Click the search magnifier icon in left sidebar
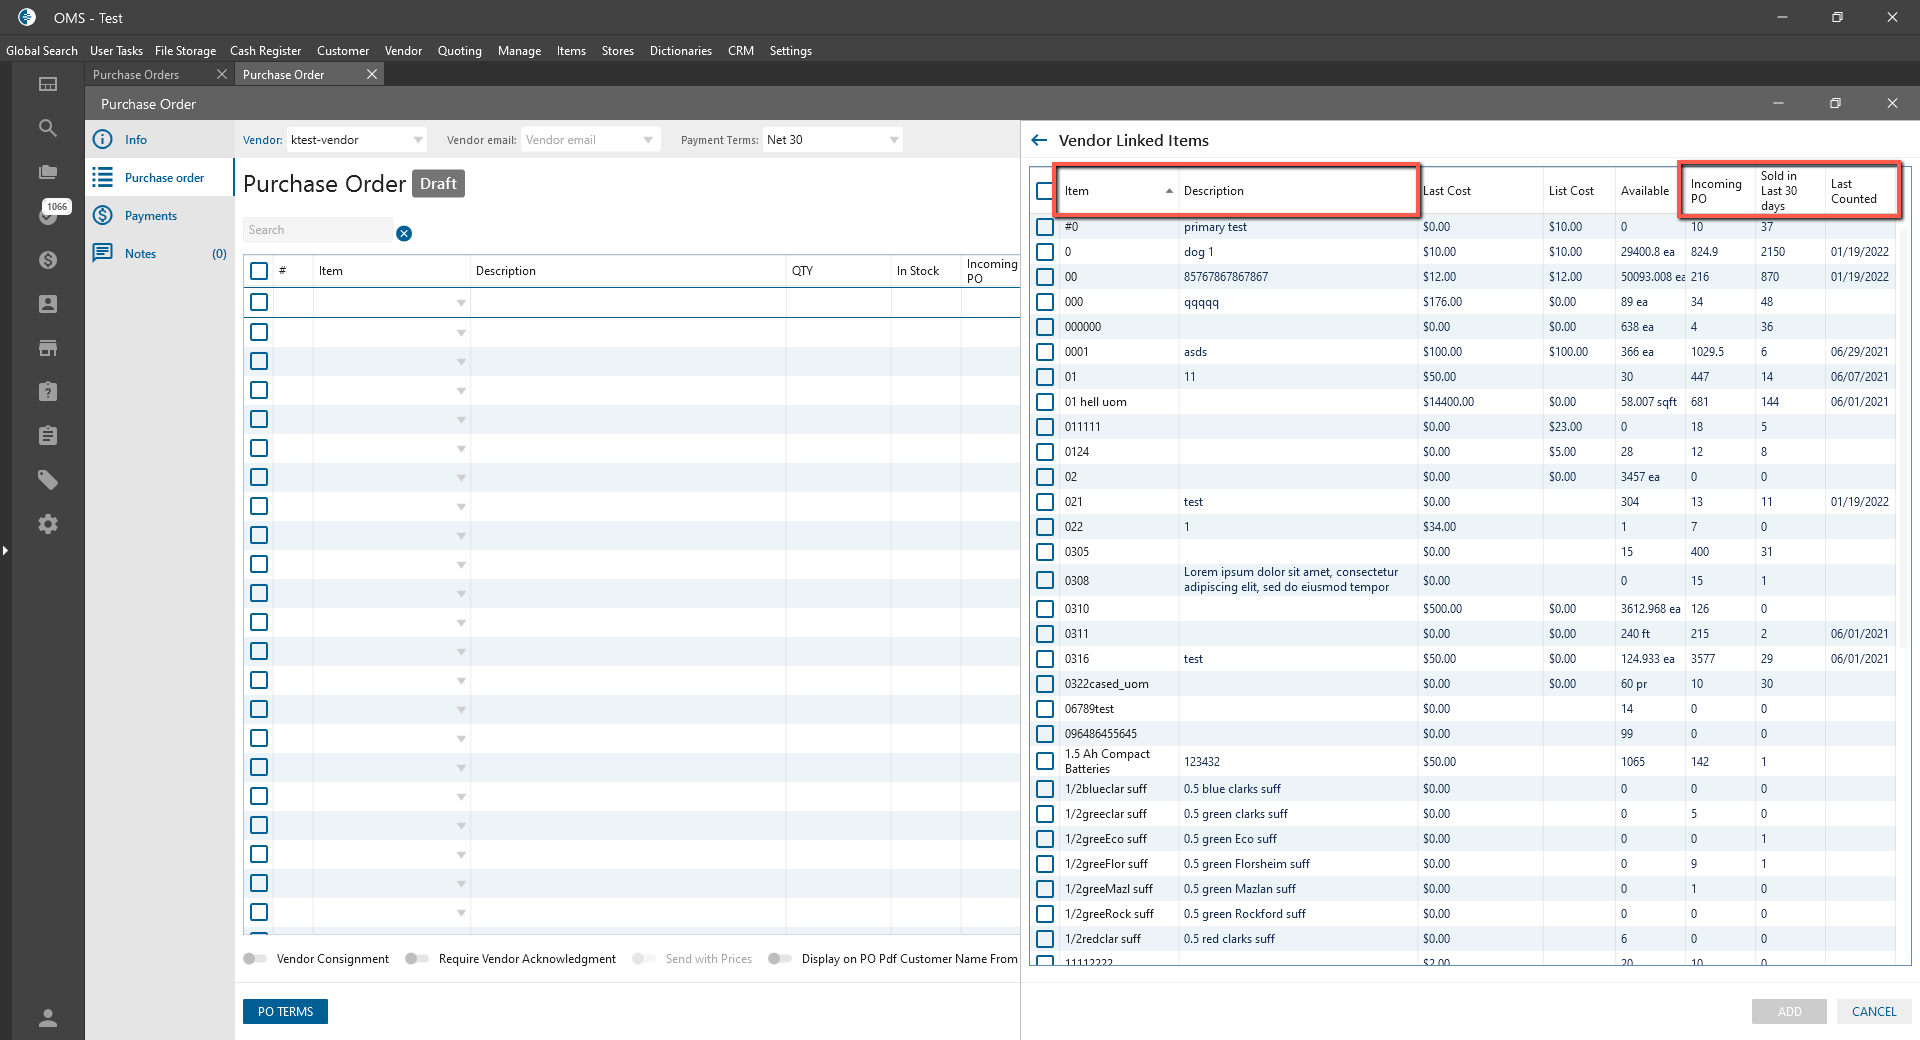 point(47,128)
